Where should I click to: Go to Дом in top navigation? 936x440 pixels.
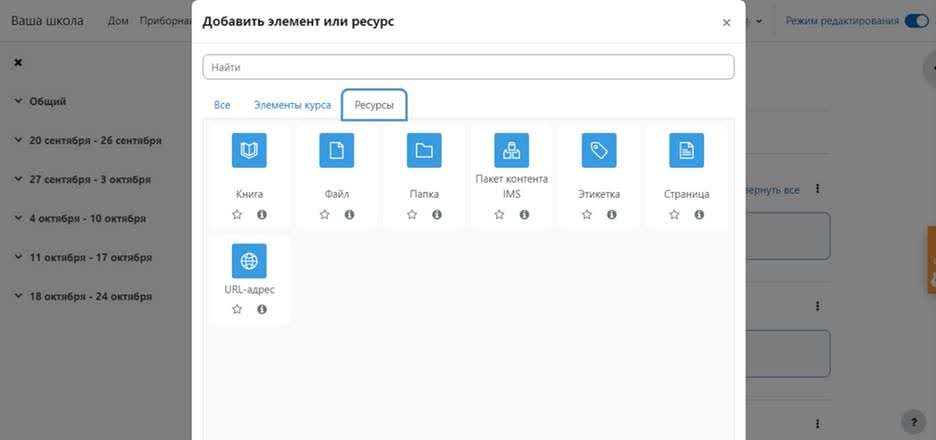(117, 21)
